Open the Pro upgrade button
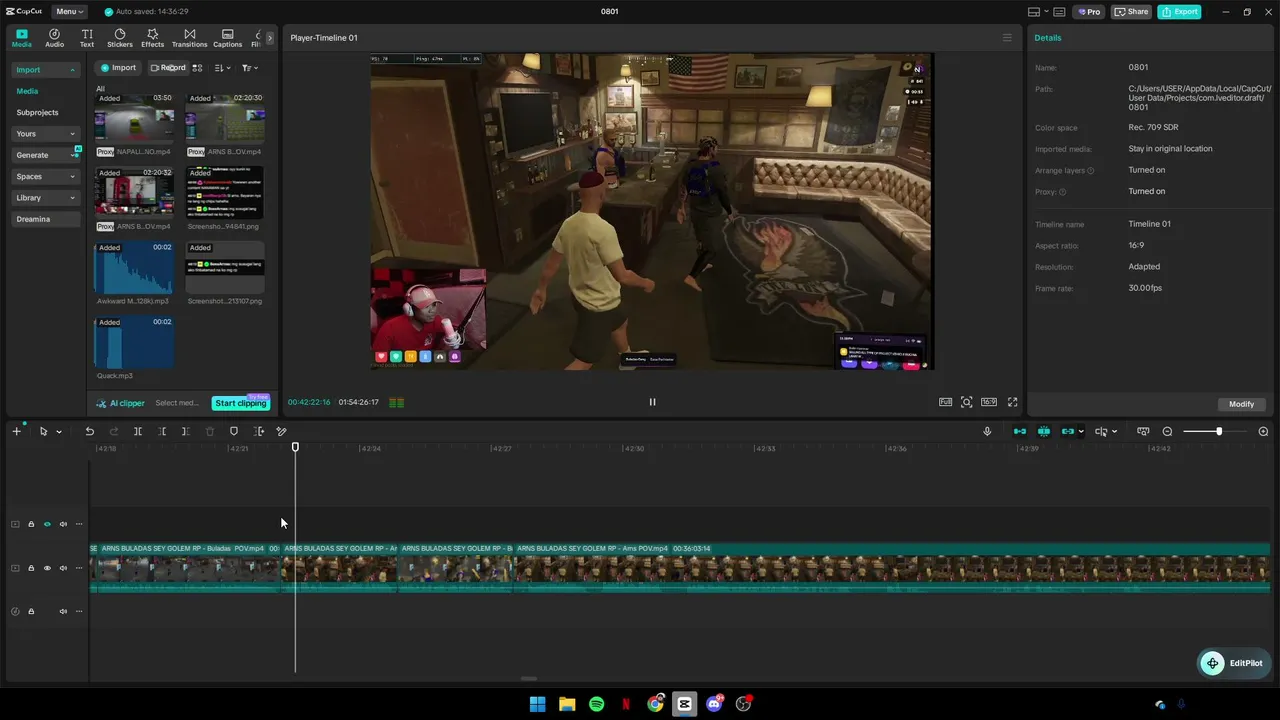Viewport: 1280px width, 720px height. (x=1088, y=12)
